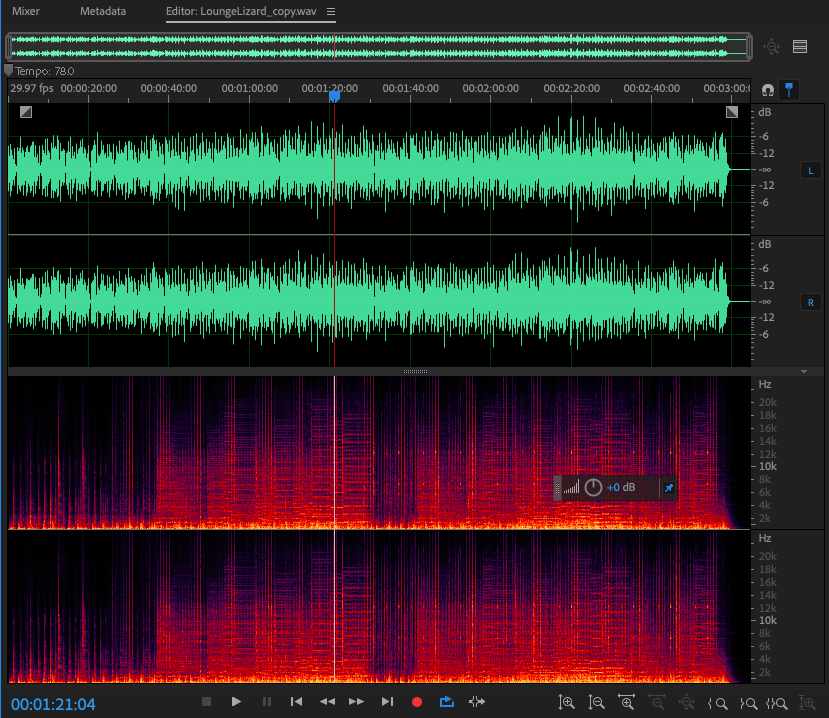Click the volume bars icon in the HUD
The width and height of the screenshot is (829, 718).
(572, 487)
